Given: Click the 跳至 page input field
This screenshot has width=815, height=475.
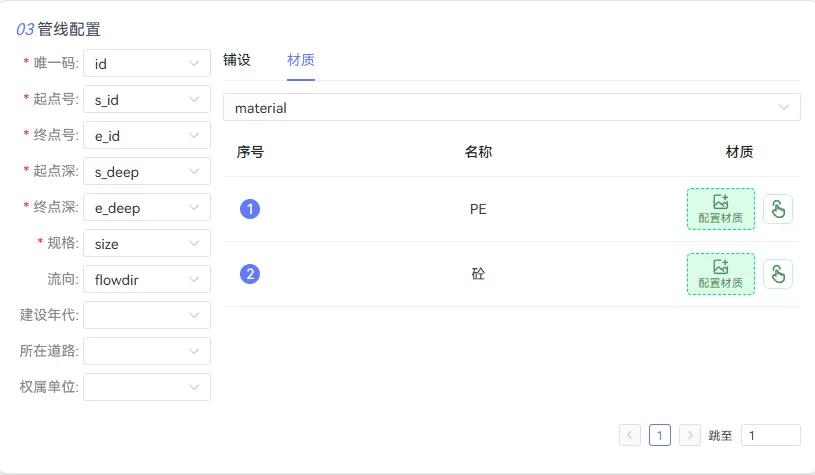Looking at the screenshot, I should click(771, 435).
